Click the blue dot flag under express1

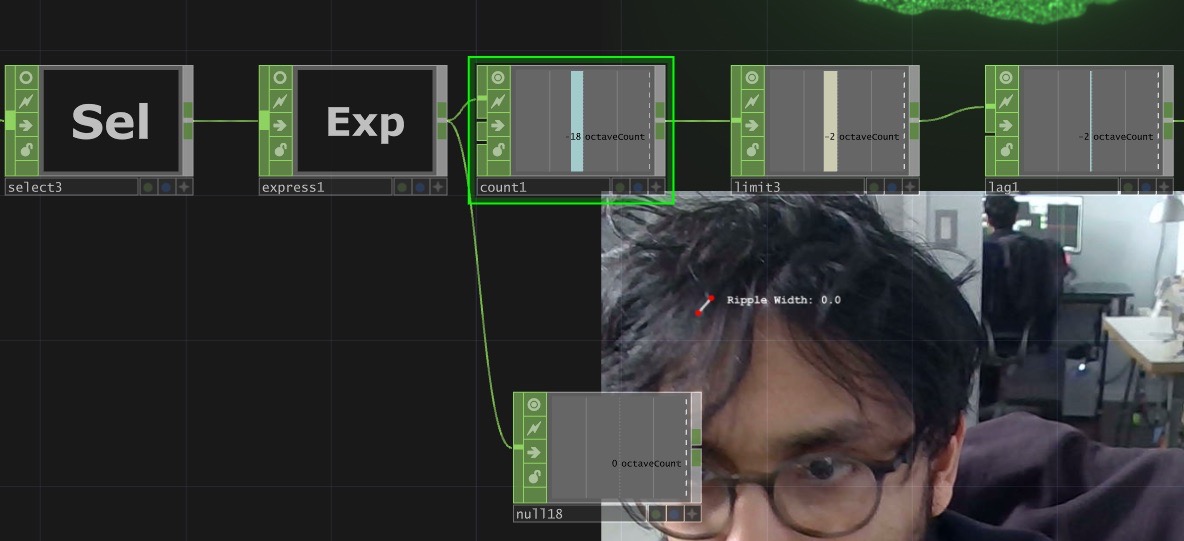point(421,187)
